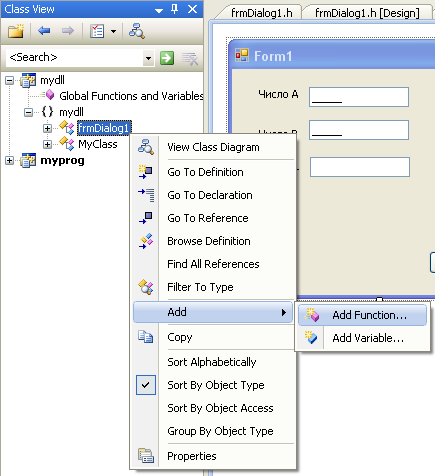This screenshot has height=476, width=435.
Task: Click the third text box in Form1
Action: point(360,167)
